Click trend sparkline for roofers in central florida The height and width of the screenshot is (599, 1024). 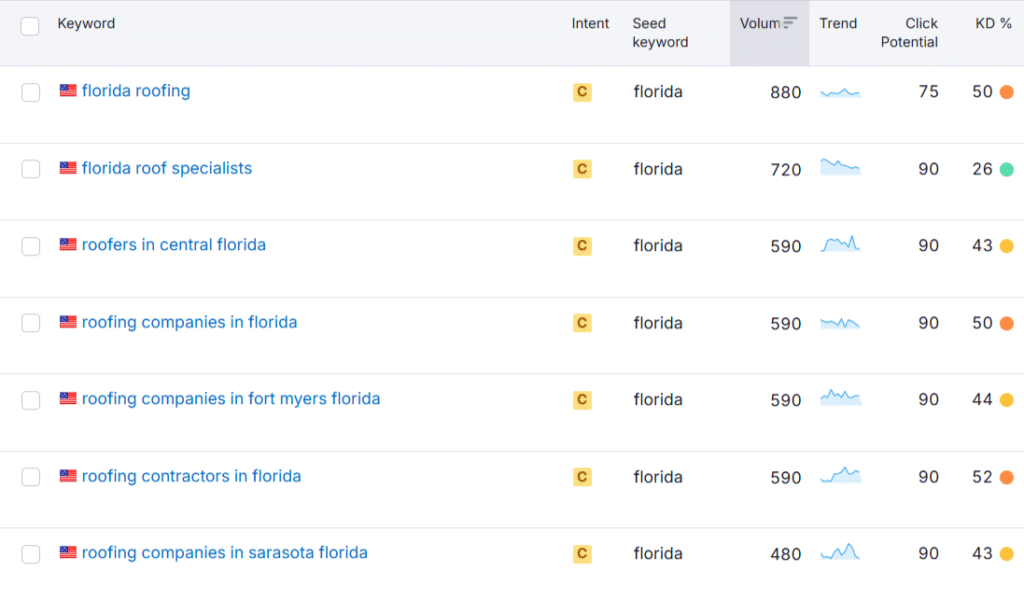pos(840,244)
